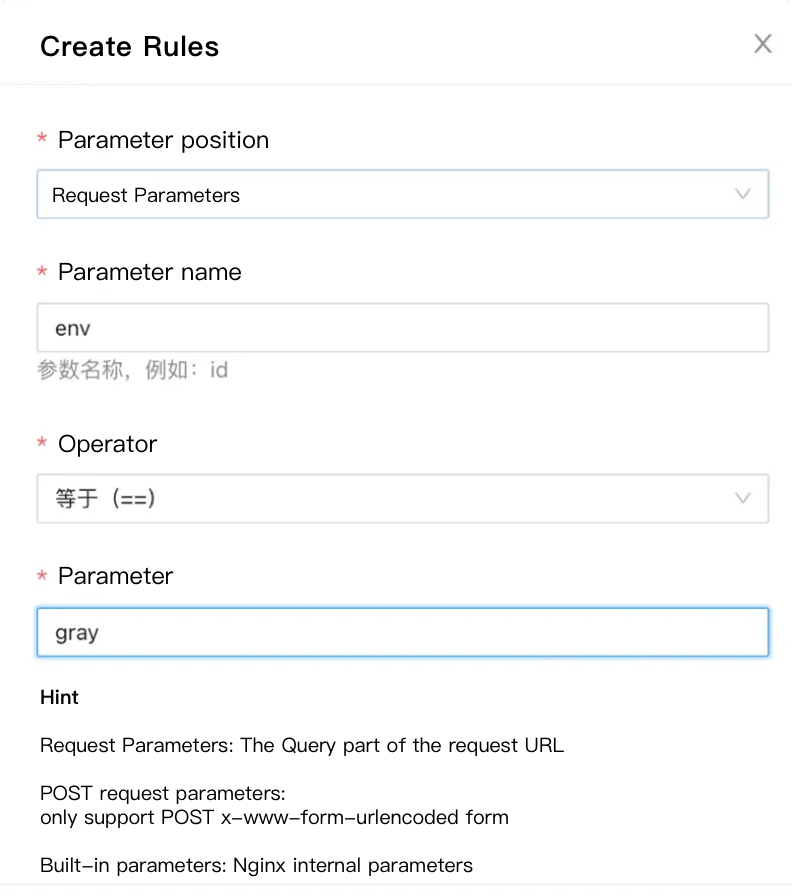Select the 等于 (==) operator box
The width and height of the screenshot is (792, 896).
click(x=402, y=498)
